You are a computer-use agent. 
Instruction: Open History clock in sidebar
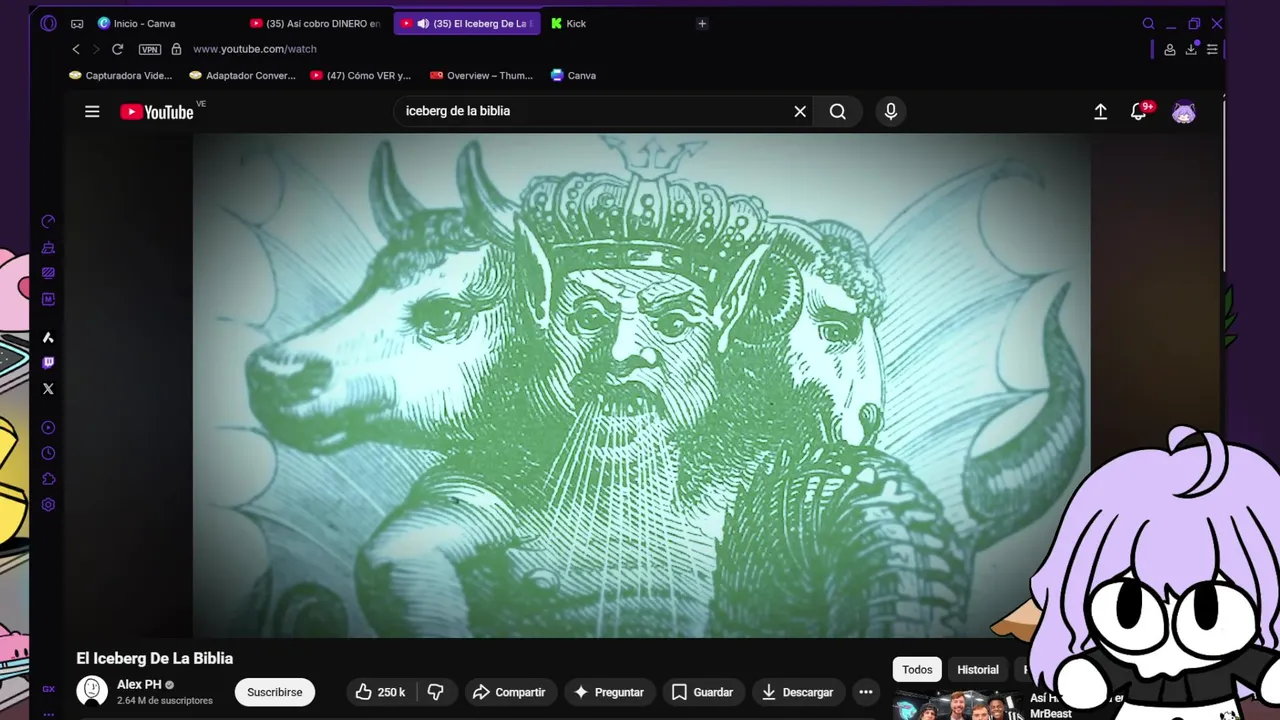pos(48,453)
